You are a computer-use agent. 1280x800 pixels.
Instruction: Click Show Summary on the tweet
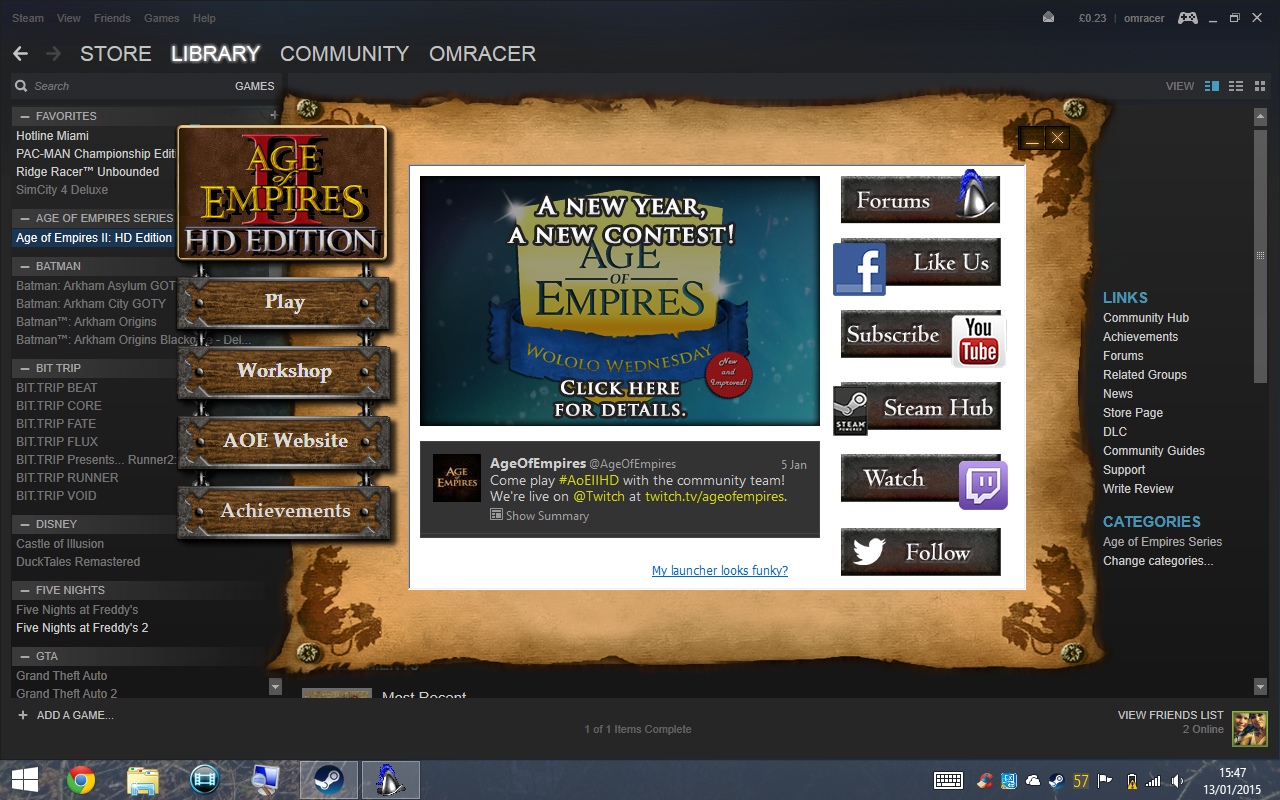pyautogui.click(x=540, y=516)
